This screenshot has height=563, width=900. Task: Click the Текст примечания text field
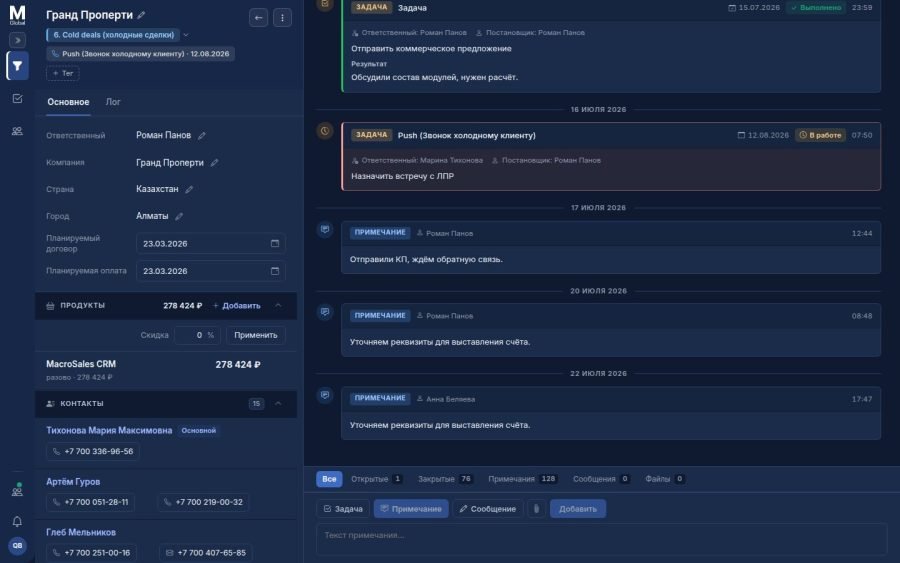602,539
